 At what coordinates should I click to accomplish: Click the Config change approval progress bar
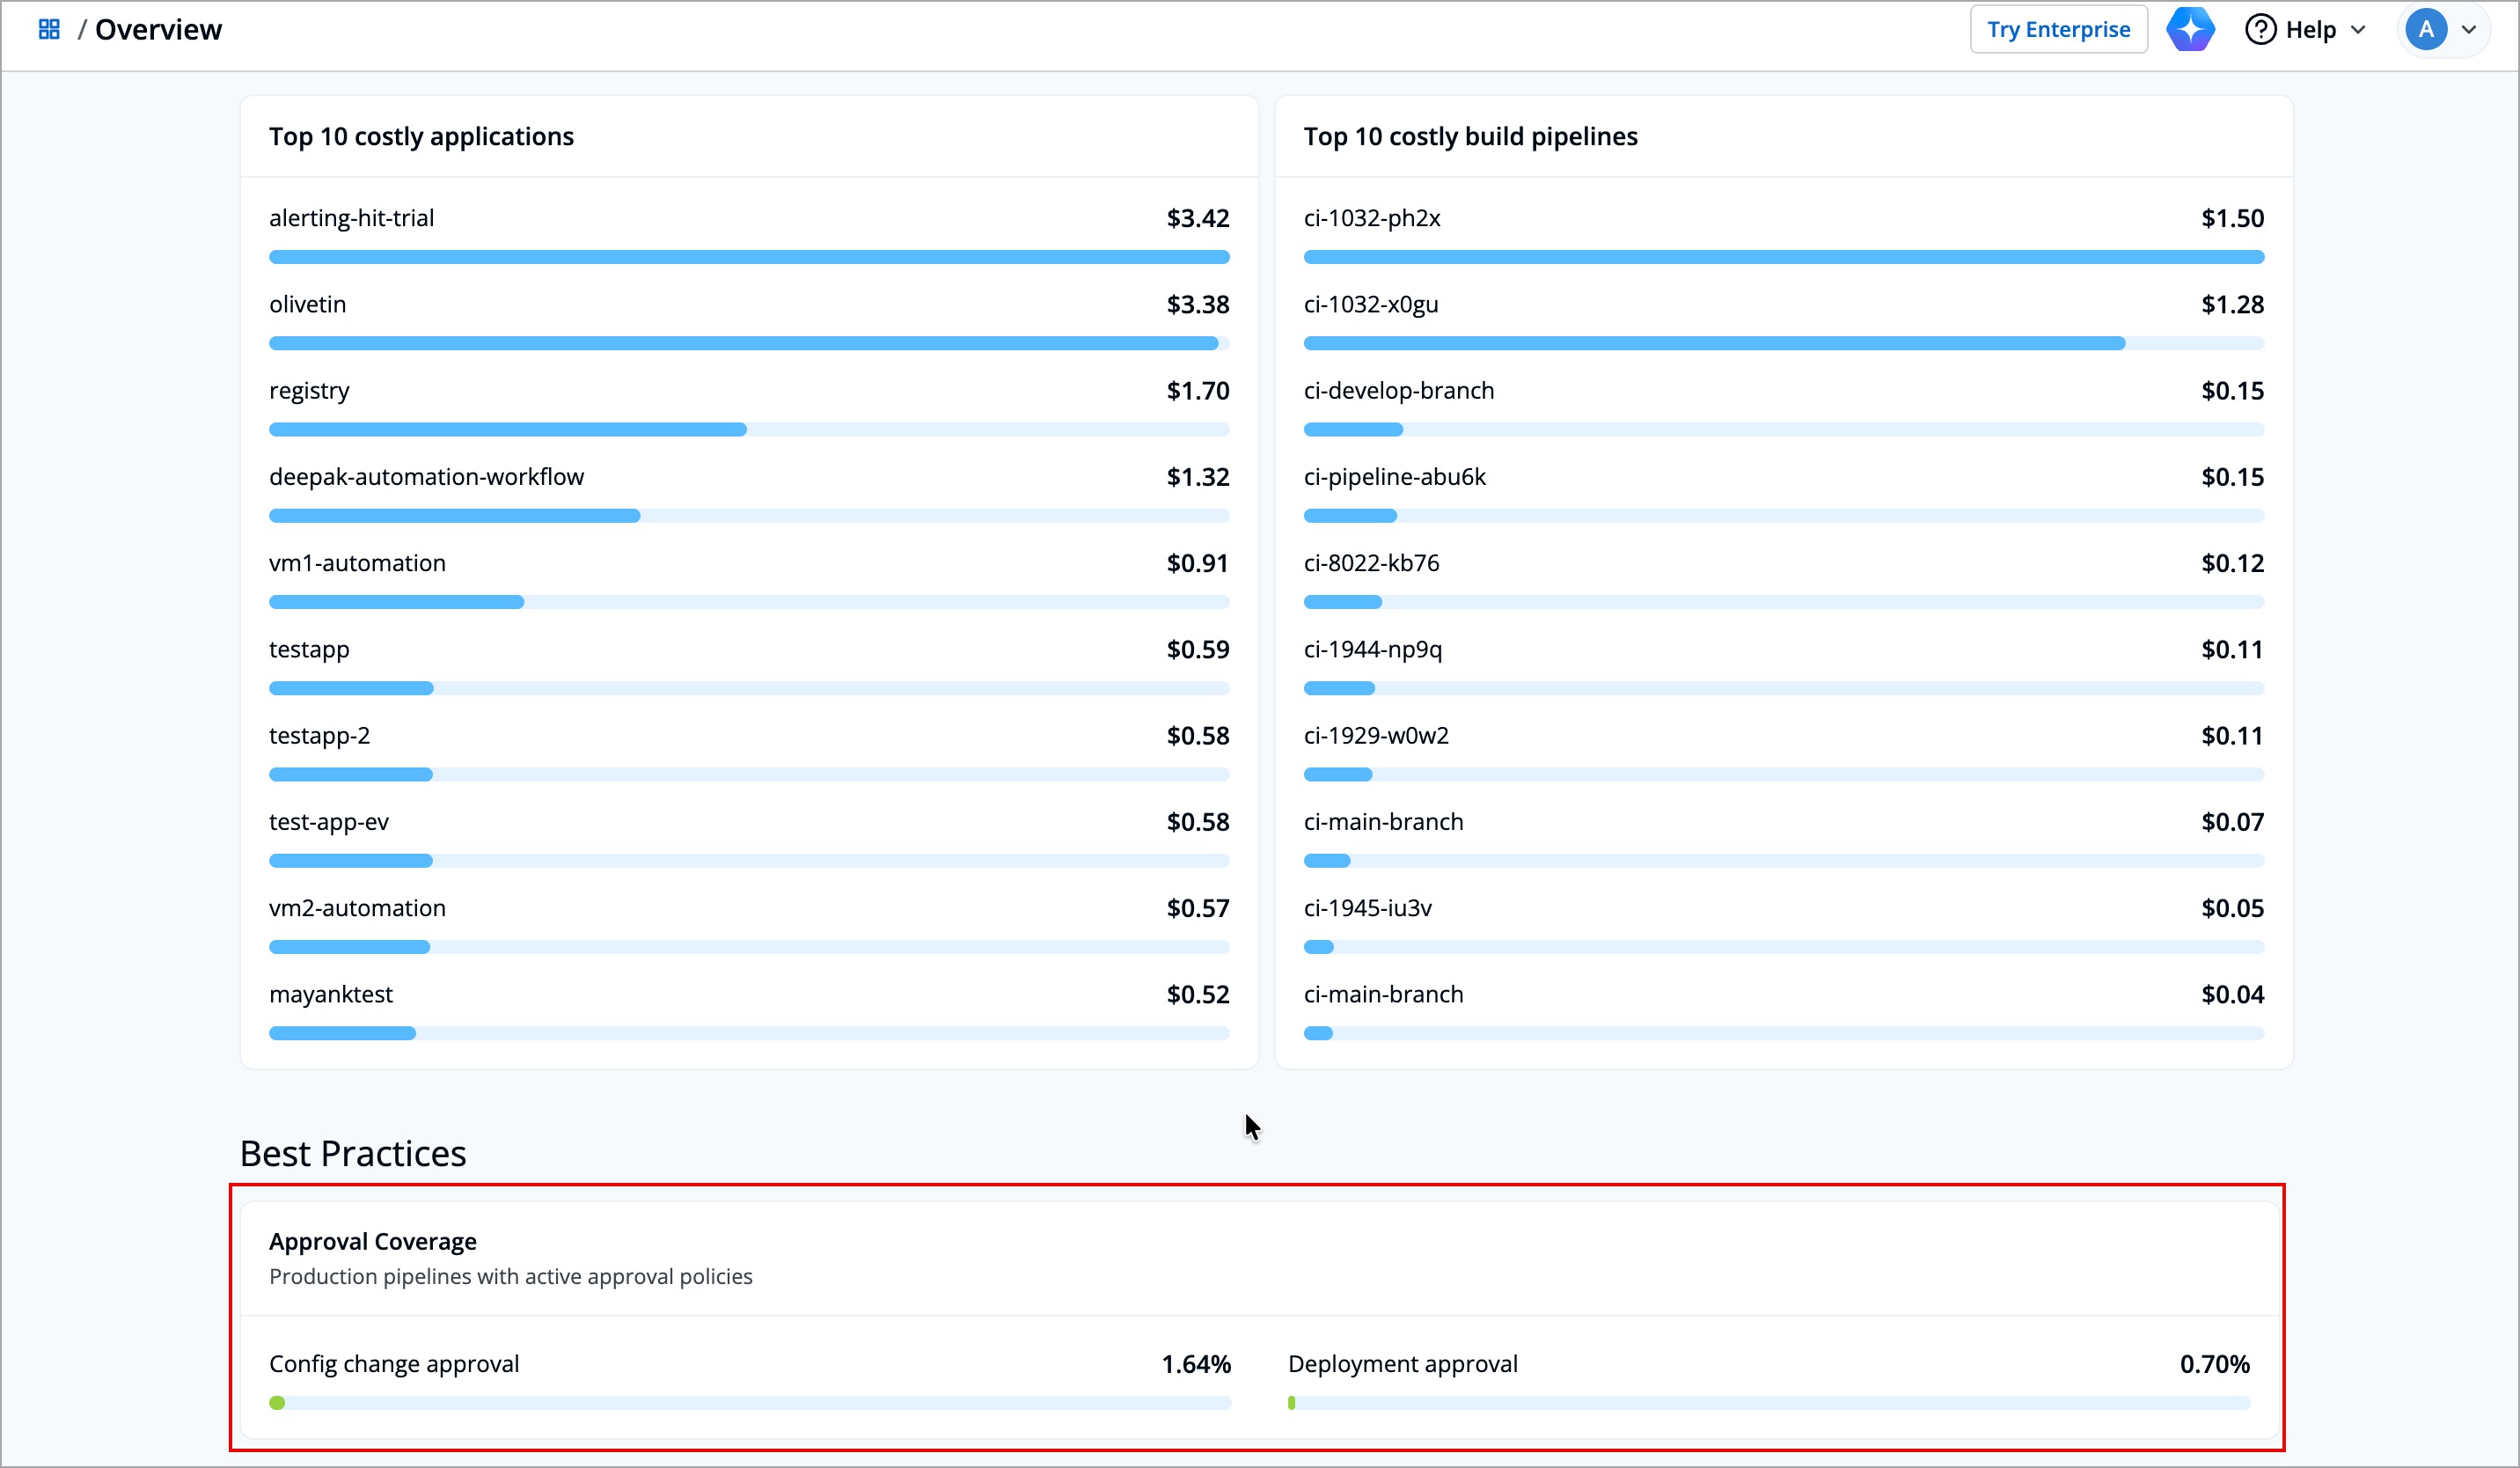tap(749, 1403)
